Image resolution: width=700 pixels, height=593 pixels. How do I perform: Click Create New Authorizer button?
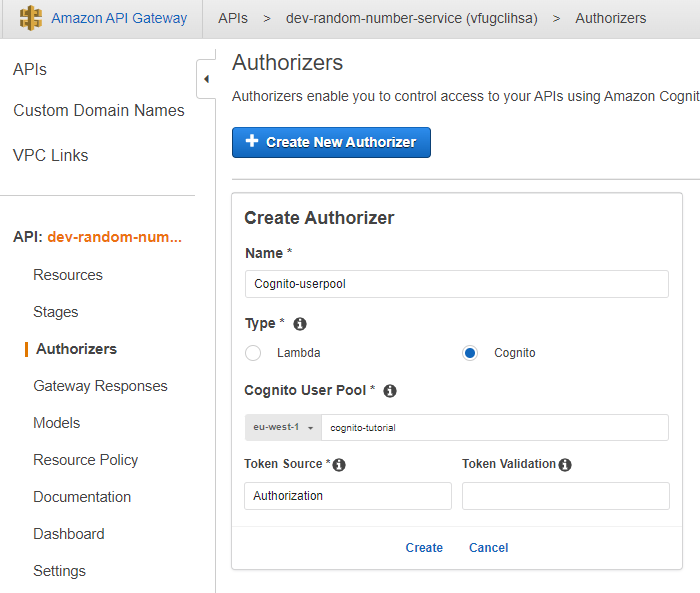[331, 142]
